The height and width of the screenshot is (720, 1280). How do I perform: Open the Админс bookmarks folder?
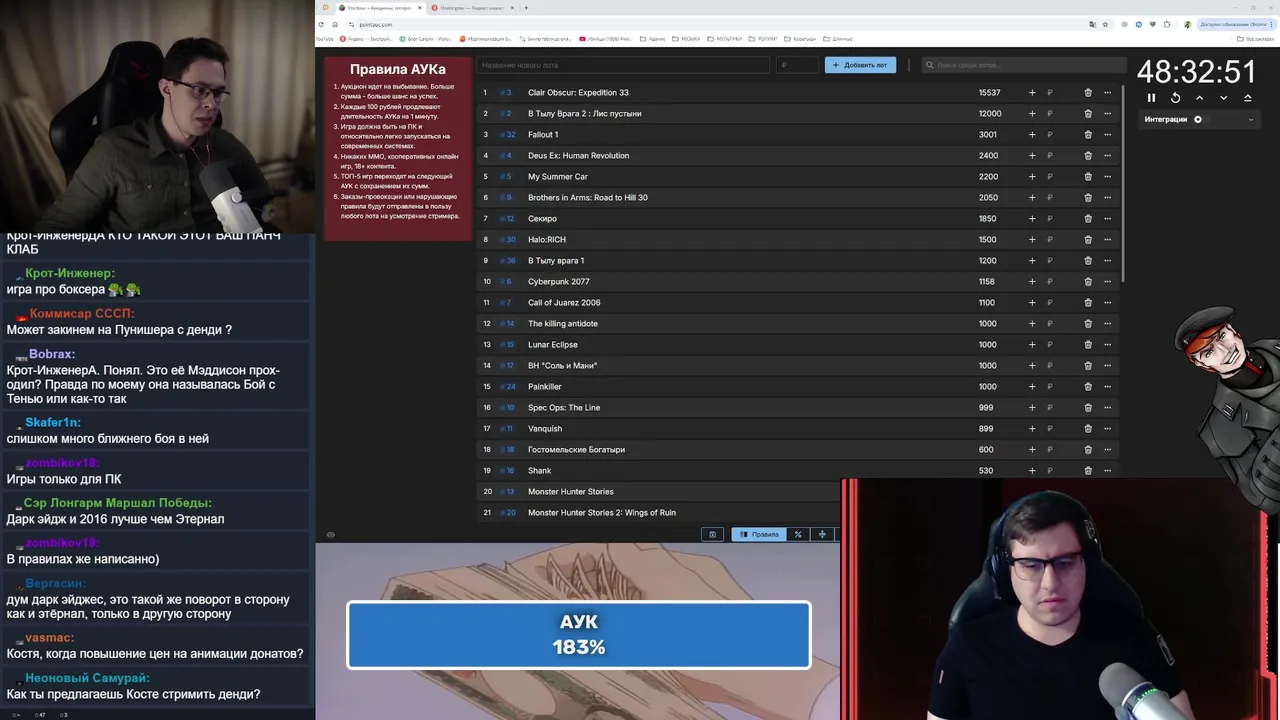tap(653, 39)
